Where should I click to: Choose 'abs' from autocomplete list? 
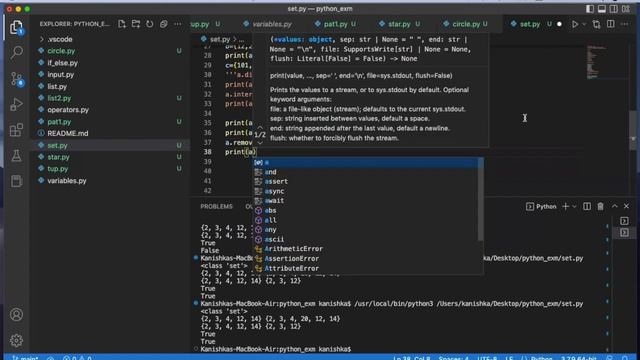[367, 211]
